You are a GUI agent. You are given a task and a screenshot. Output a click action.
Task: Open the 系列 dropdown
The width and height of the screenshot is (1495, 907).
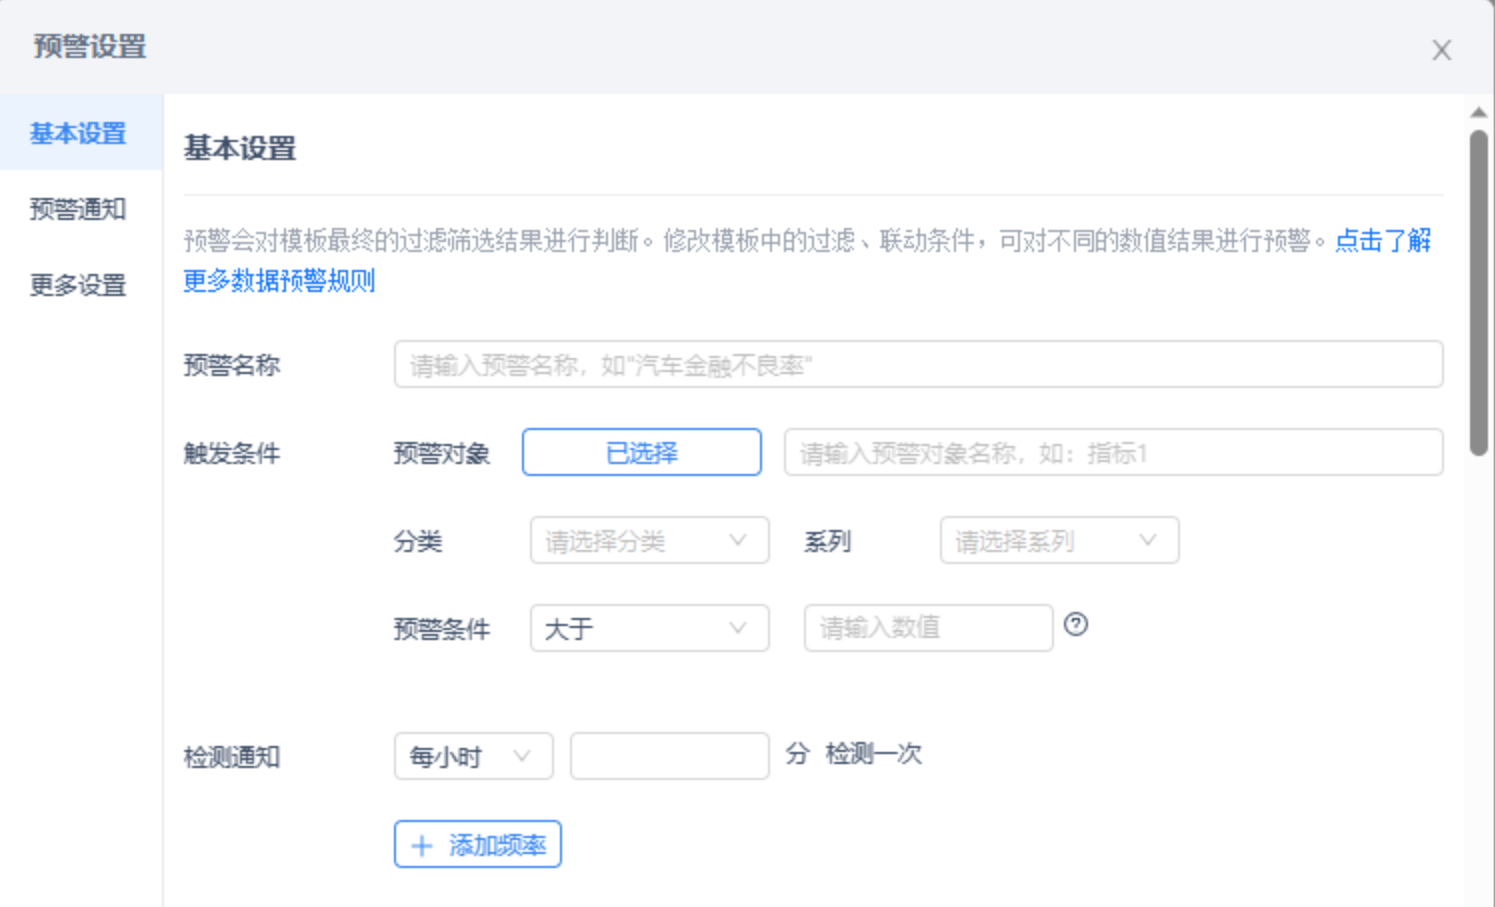pos(1058,541)
